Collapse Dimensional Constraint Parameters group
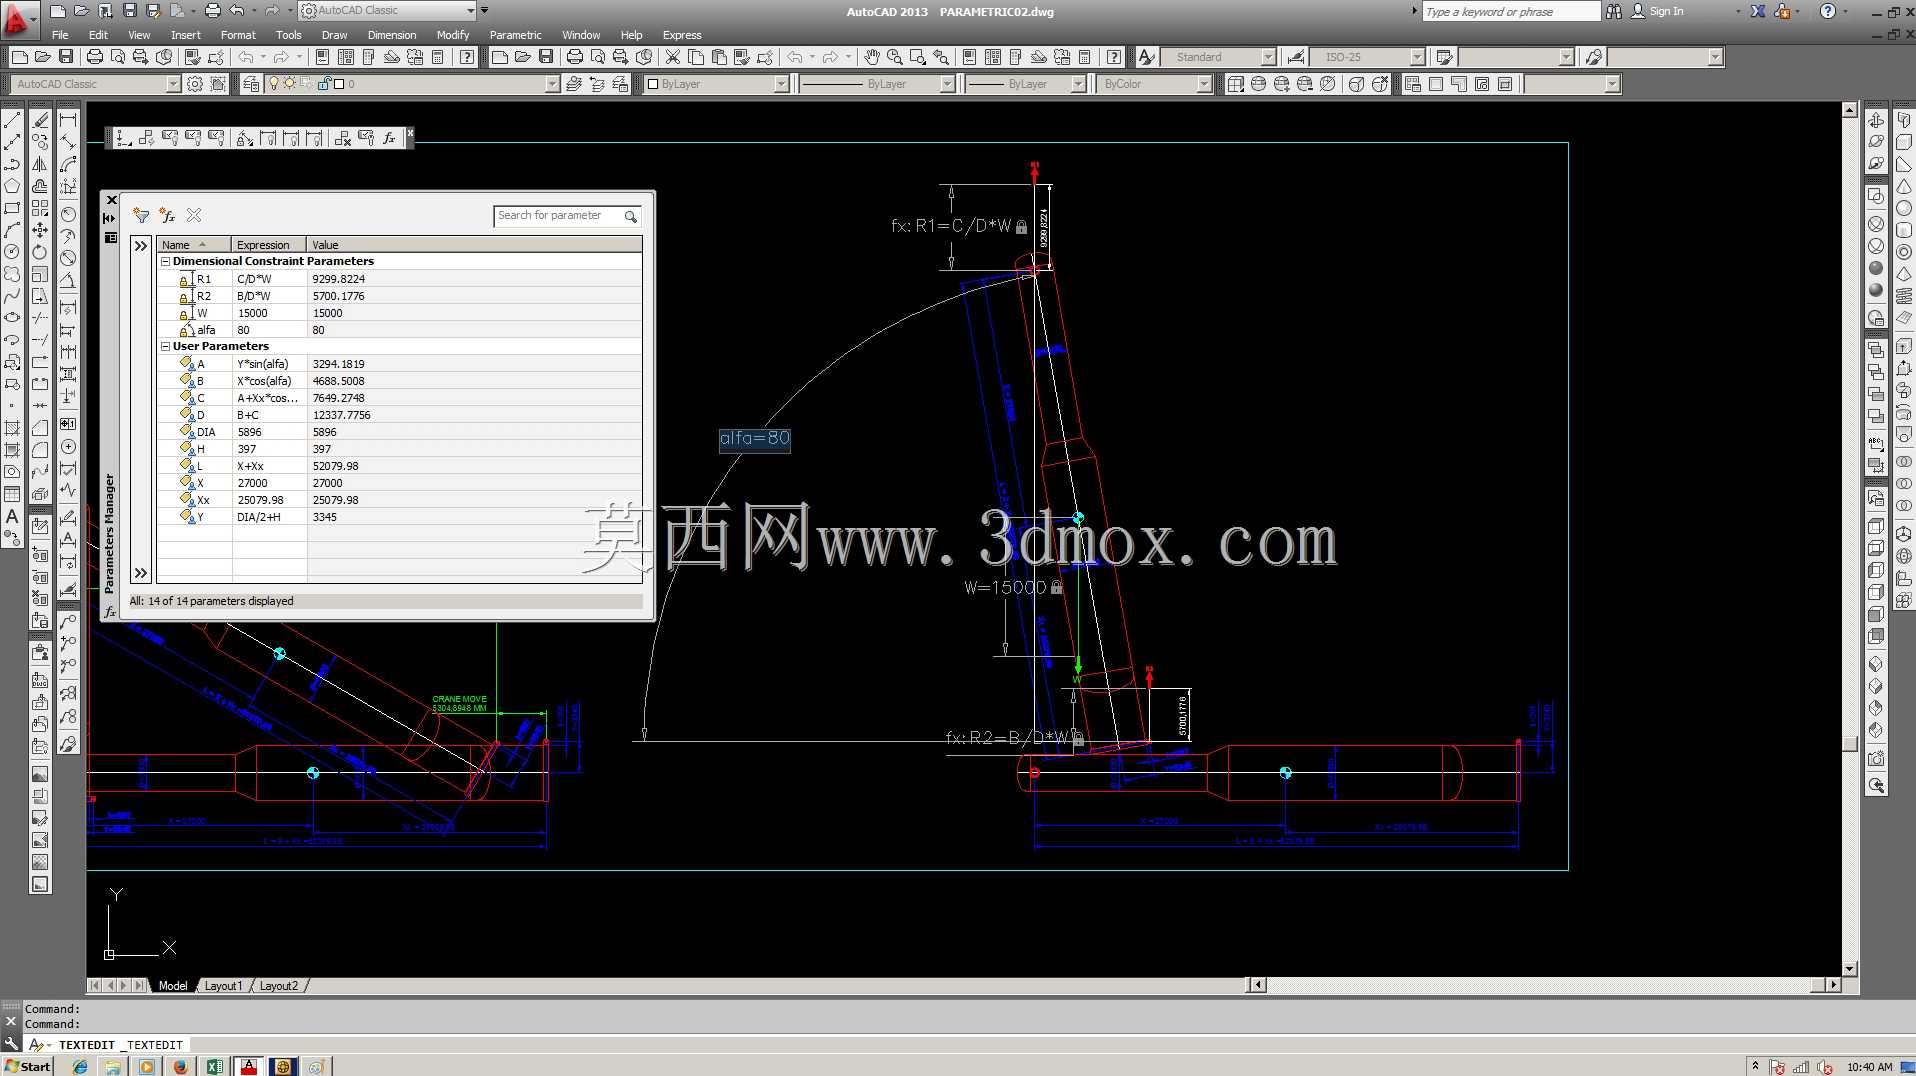1916x1076 pixels. pos(165,261)
